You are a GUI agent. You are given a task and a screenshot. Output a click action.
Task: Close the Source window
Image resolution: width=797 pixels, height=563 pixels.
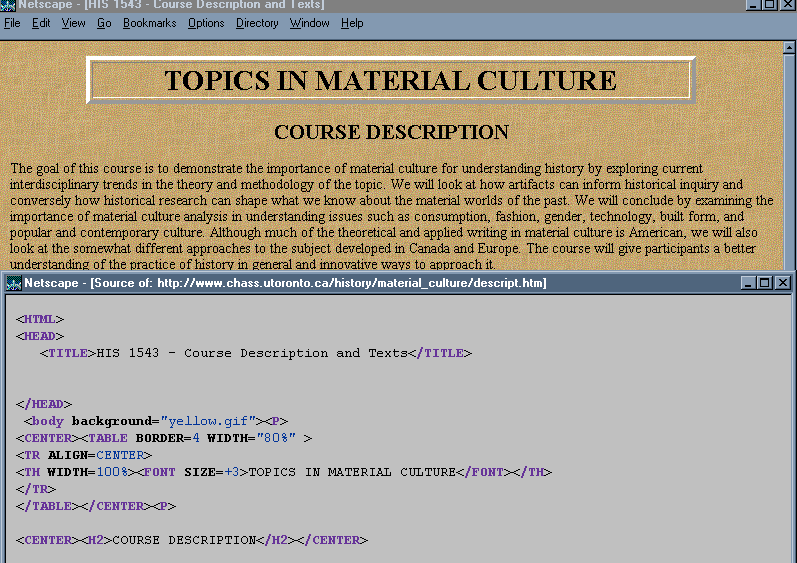click(x=782, y=283)
